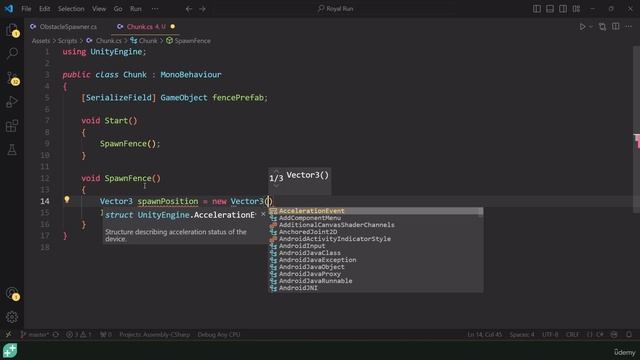Open errors and warnings count
This screenshot has width=640, height=360.
pyautogui.click(x=79, y=334)
